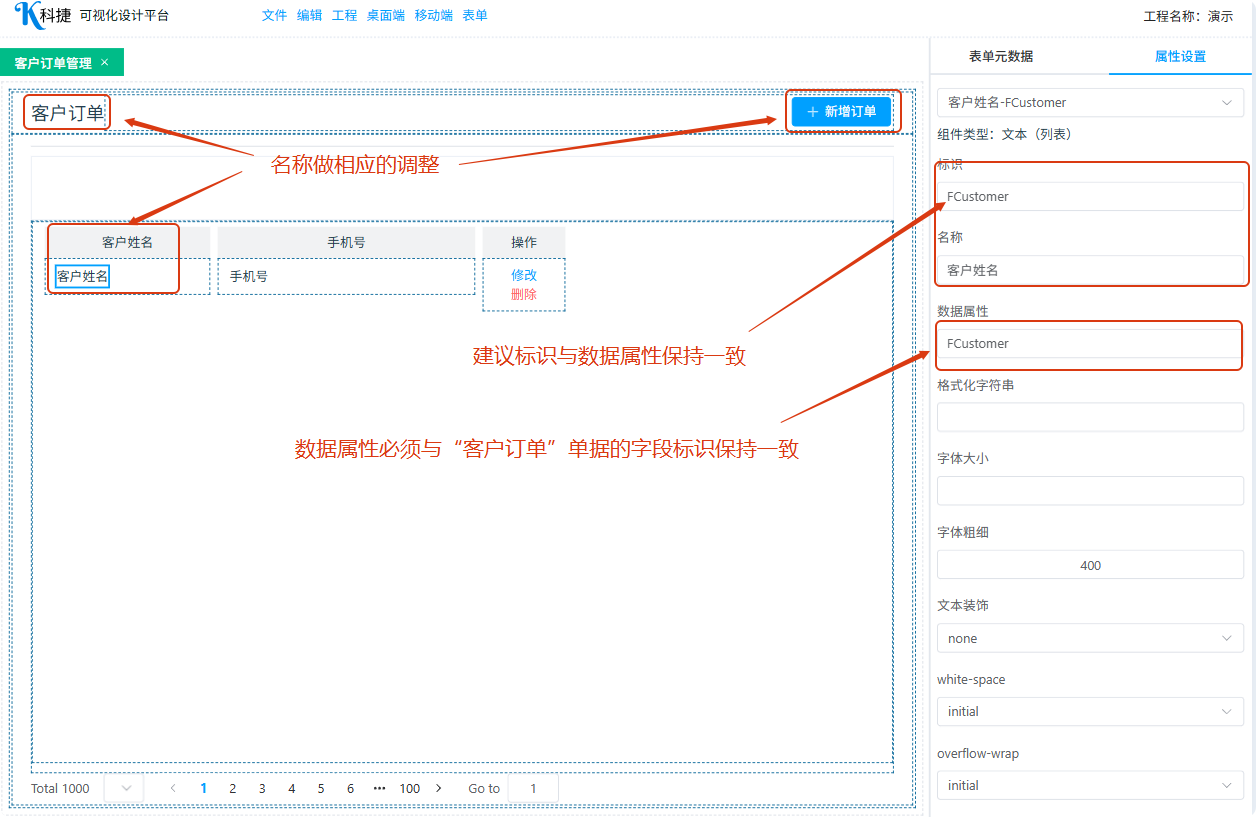Open the page size dropdown beside Total 1000
1256x817 pixels.
pos(124,788)
